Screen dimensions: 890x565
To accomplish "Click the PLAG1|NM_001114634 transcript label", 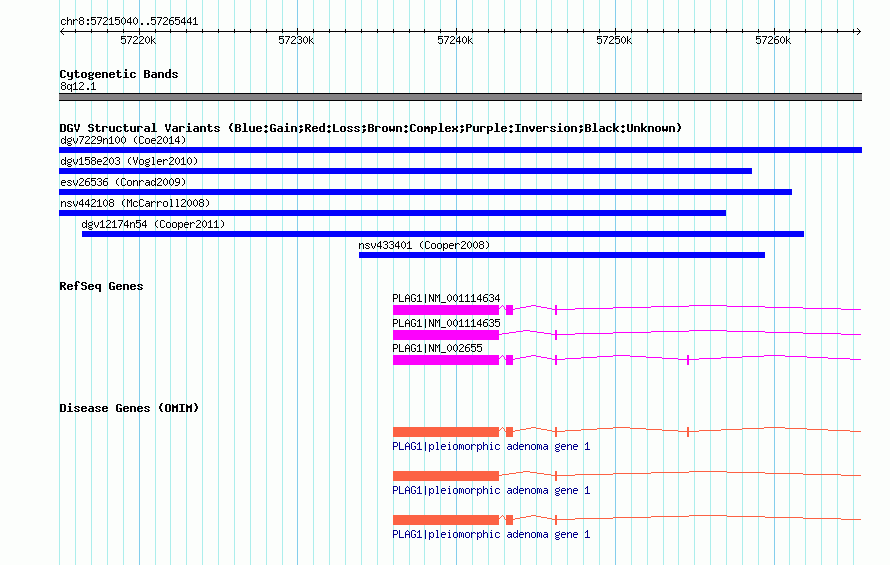I will [446, 298].
